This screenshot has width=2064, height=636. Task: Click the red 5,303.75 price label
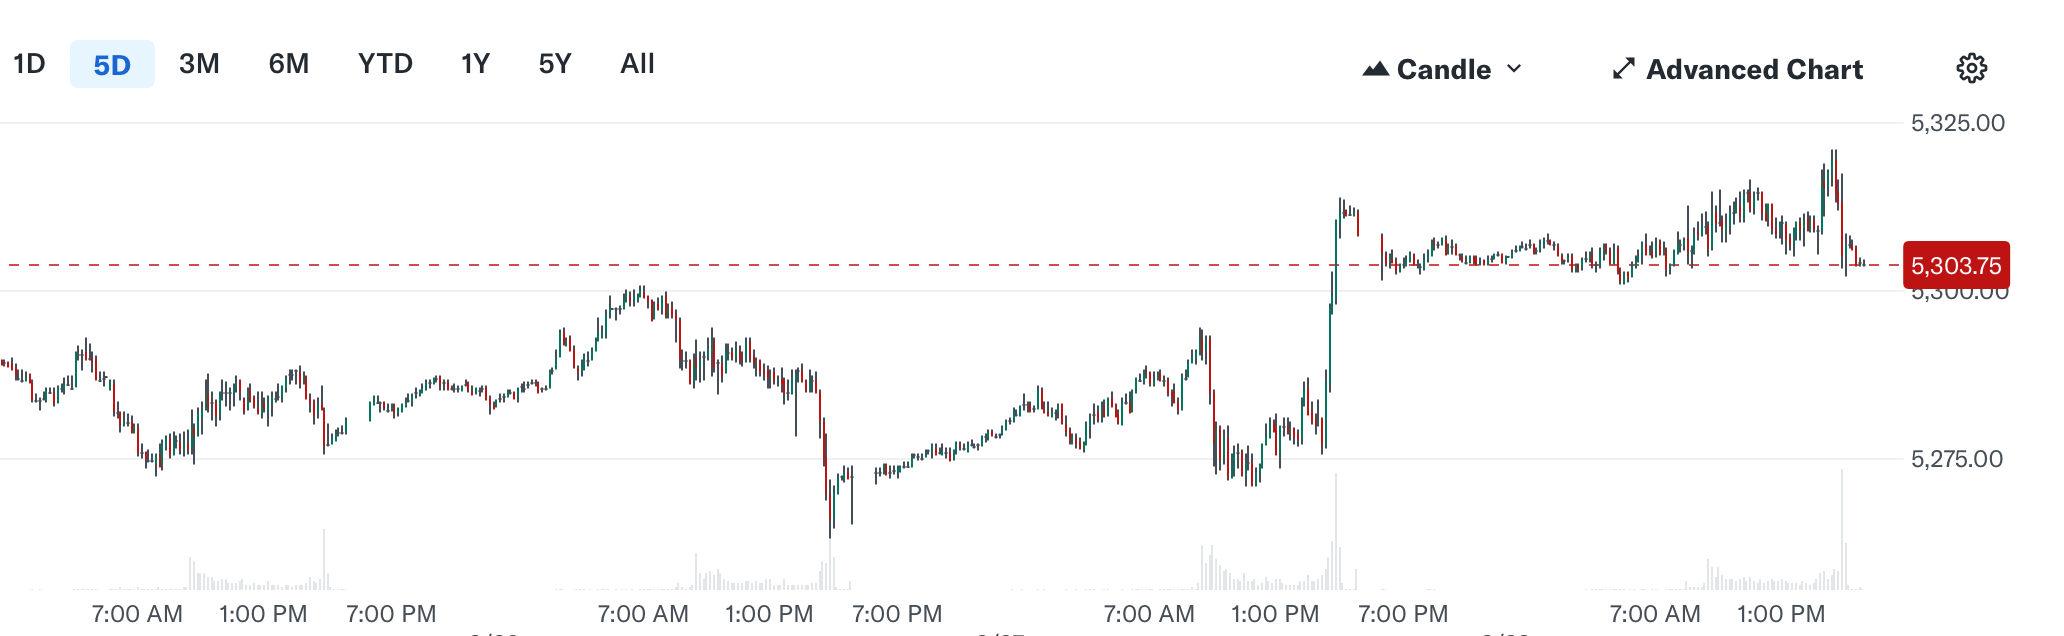(x=1956, y=265)
